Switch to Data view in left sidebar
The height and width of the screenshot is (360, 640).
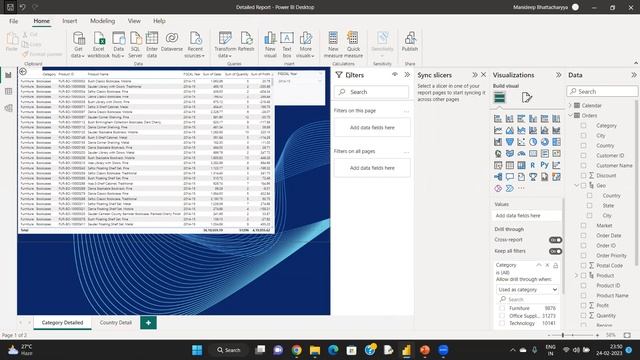[x=8, y=91]
